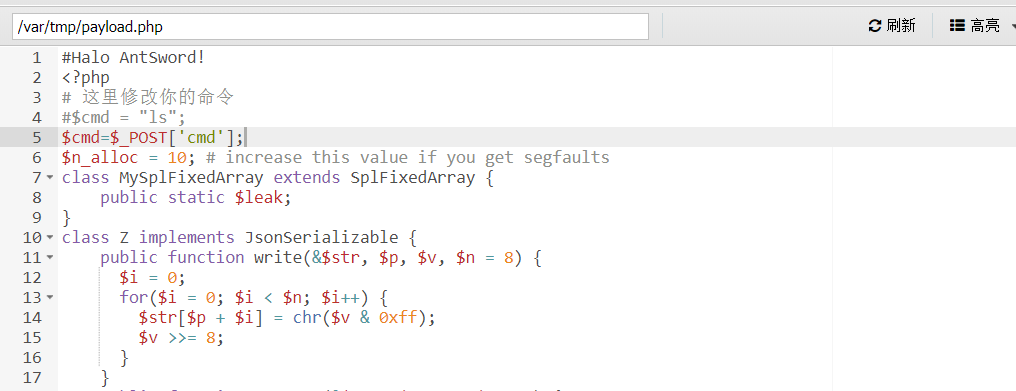The height and width of the screenshot is (391, 1016).
Task: Click 'JsonSerializable' on line 10
Action: point(321,237)
